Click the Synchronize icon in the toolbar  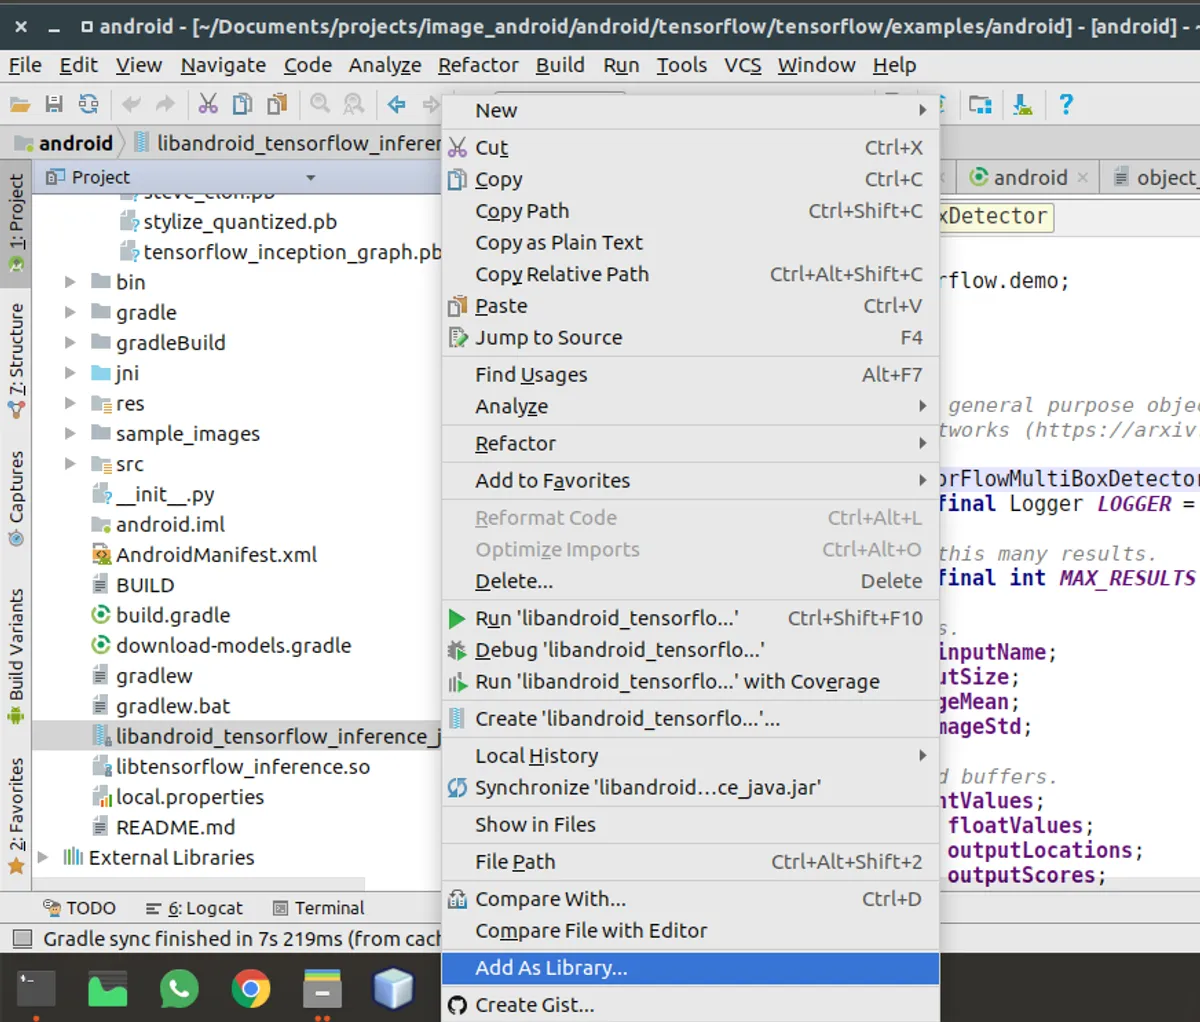(89, 104)
